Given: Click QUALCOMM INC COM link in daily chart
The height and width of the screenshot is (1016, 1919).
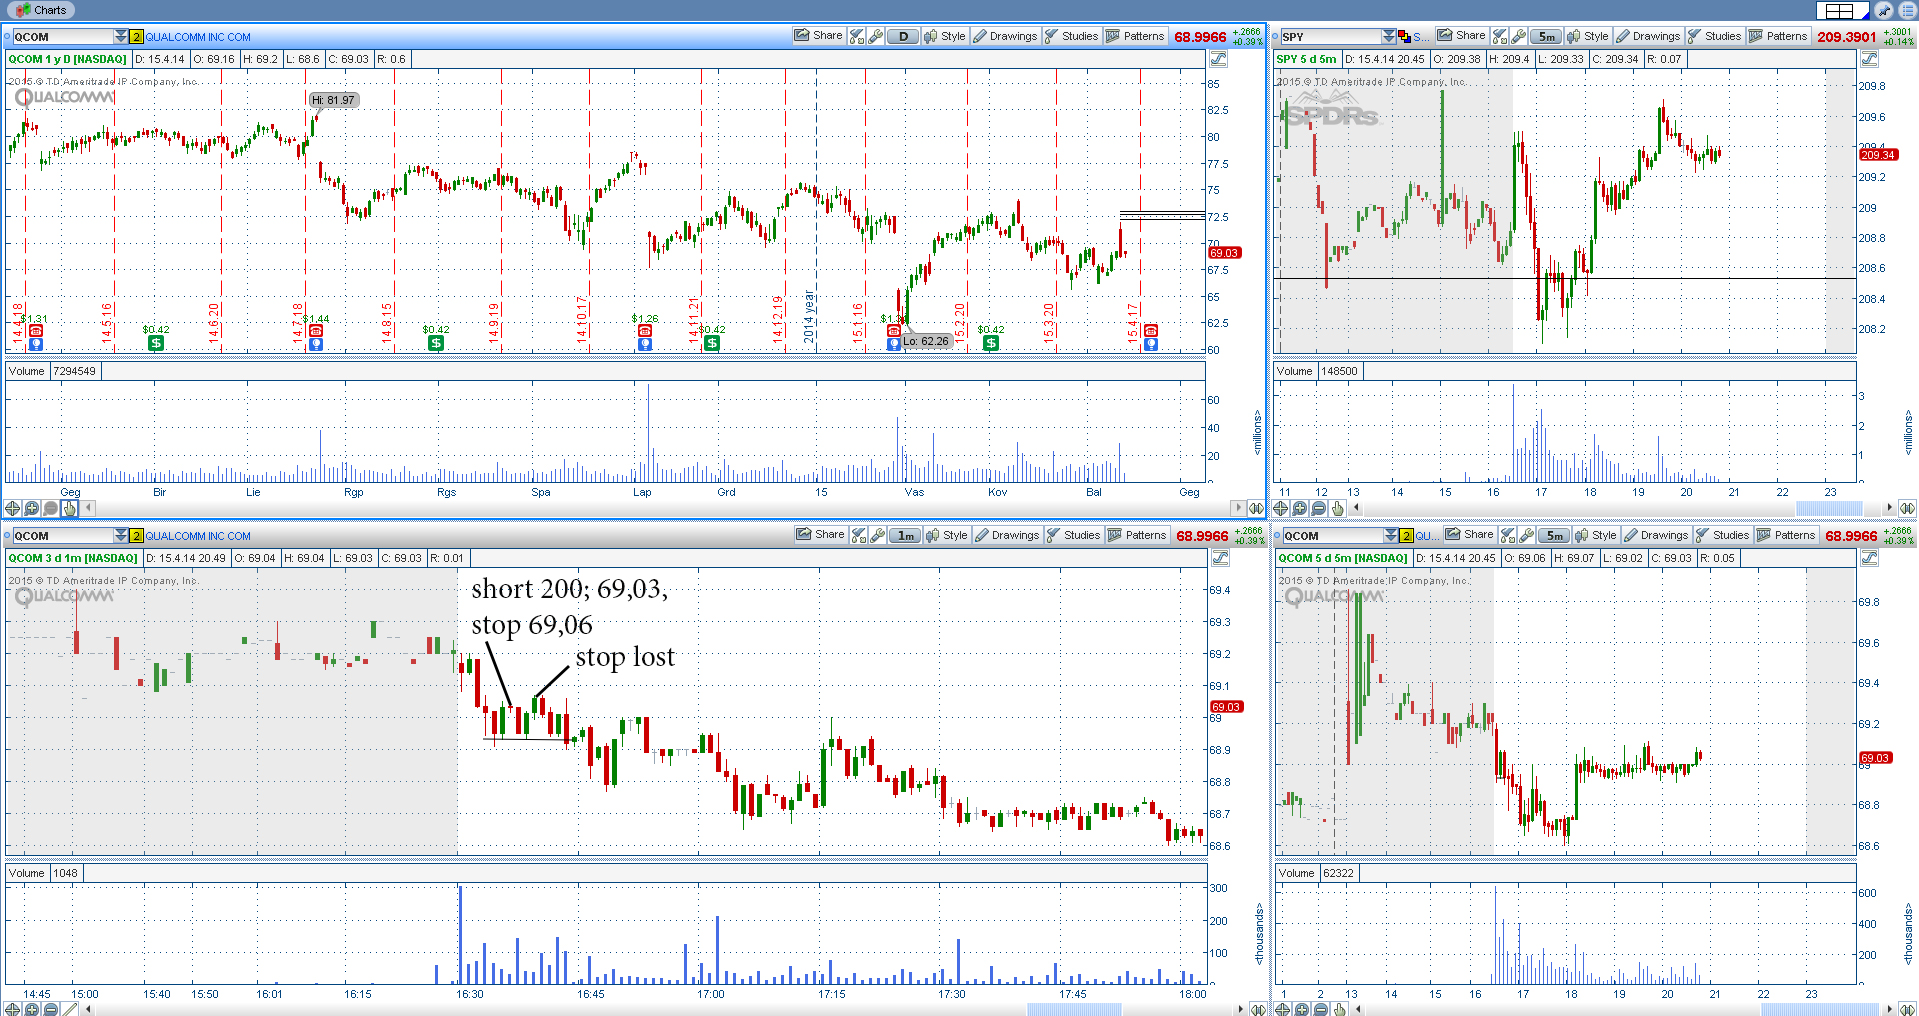Looking at the screenshot, I should tap(198, 37).
